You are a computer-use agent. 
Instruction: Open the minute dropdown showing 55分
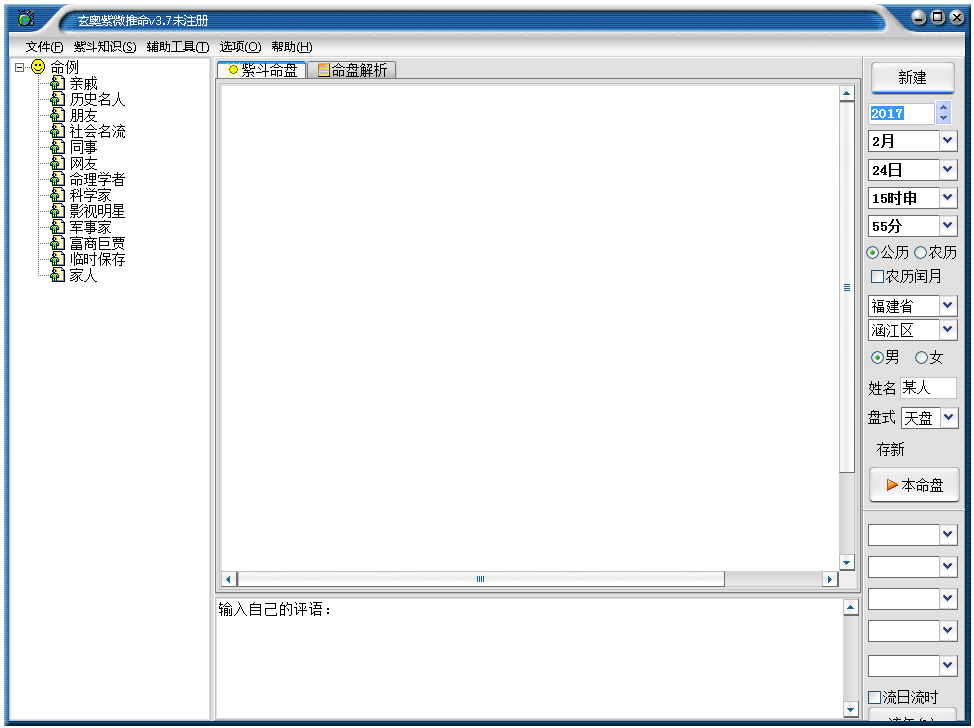coord(947,225)
